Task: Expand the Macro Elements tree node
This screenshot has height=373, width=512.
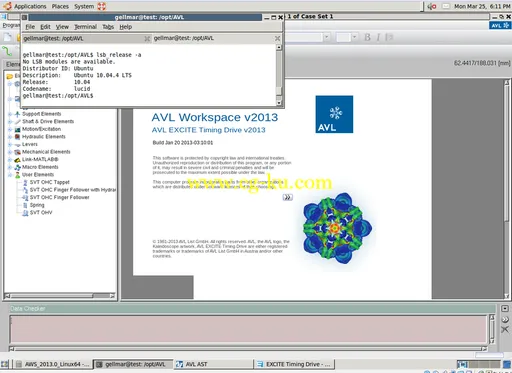Action: click(10, 167)
